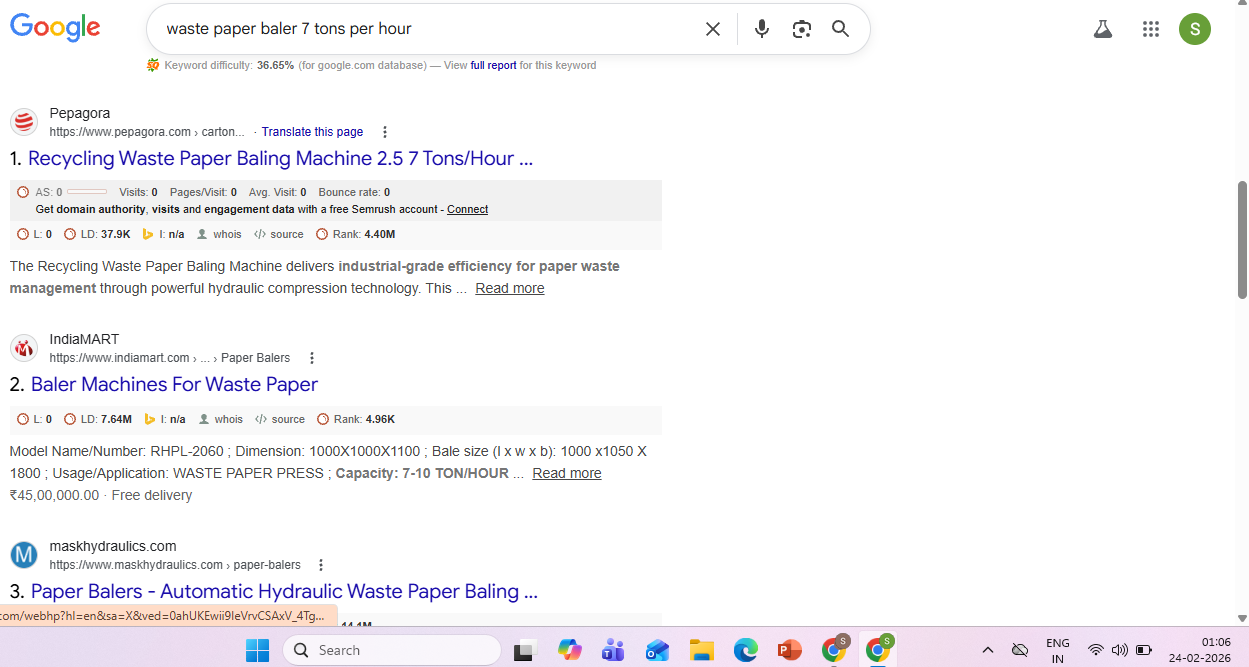Open "Paper Balers - Automatic Hydraulic" result
The height and width of the screenshot is (667, 1249).
click(284, 591)
